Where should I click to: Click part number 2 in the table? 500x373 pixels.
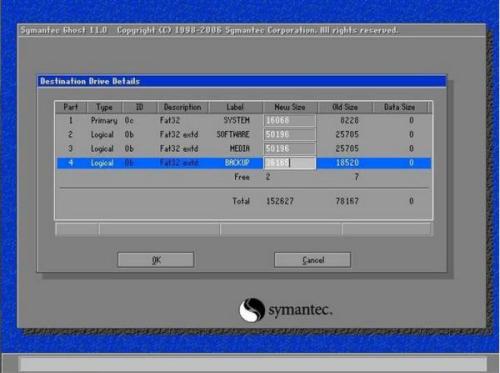70,134
